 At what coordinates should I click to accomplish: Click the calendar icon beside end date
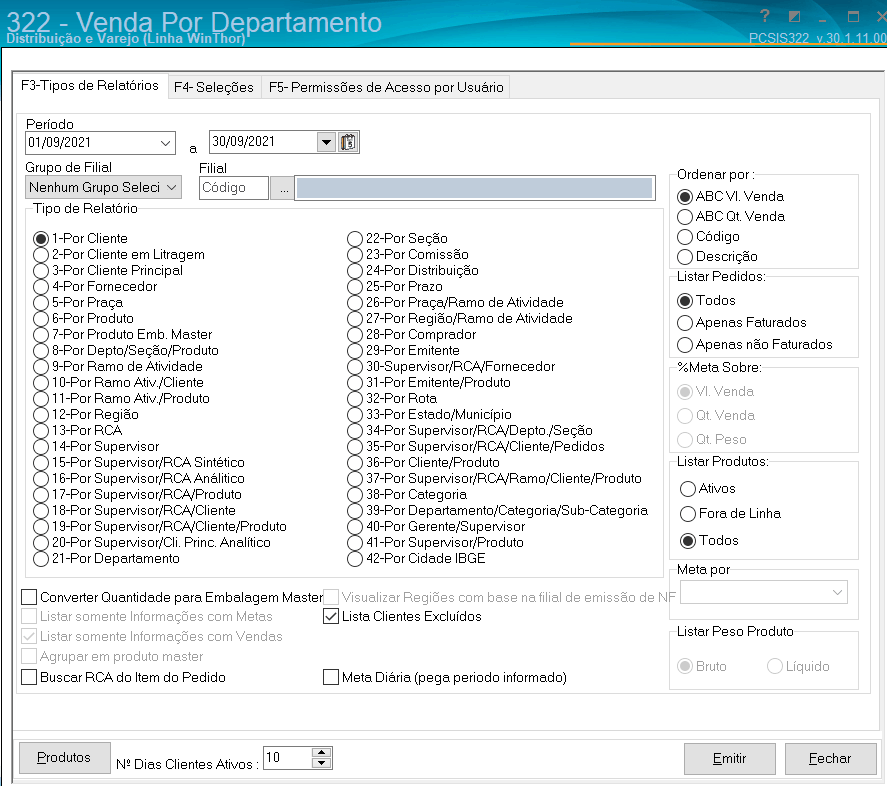tap(348, 141)
